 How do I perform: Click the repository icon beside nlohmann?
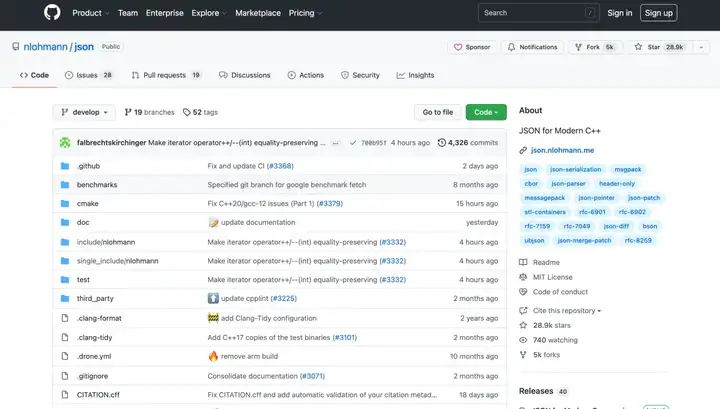click(x=16, y=47)
